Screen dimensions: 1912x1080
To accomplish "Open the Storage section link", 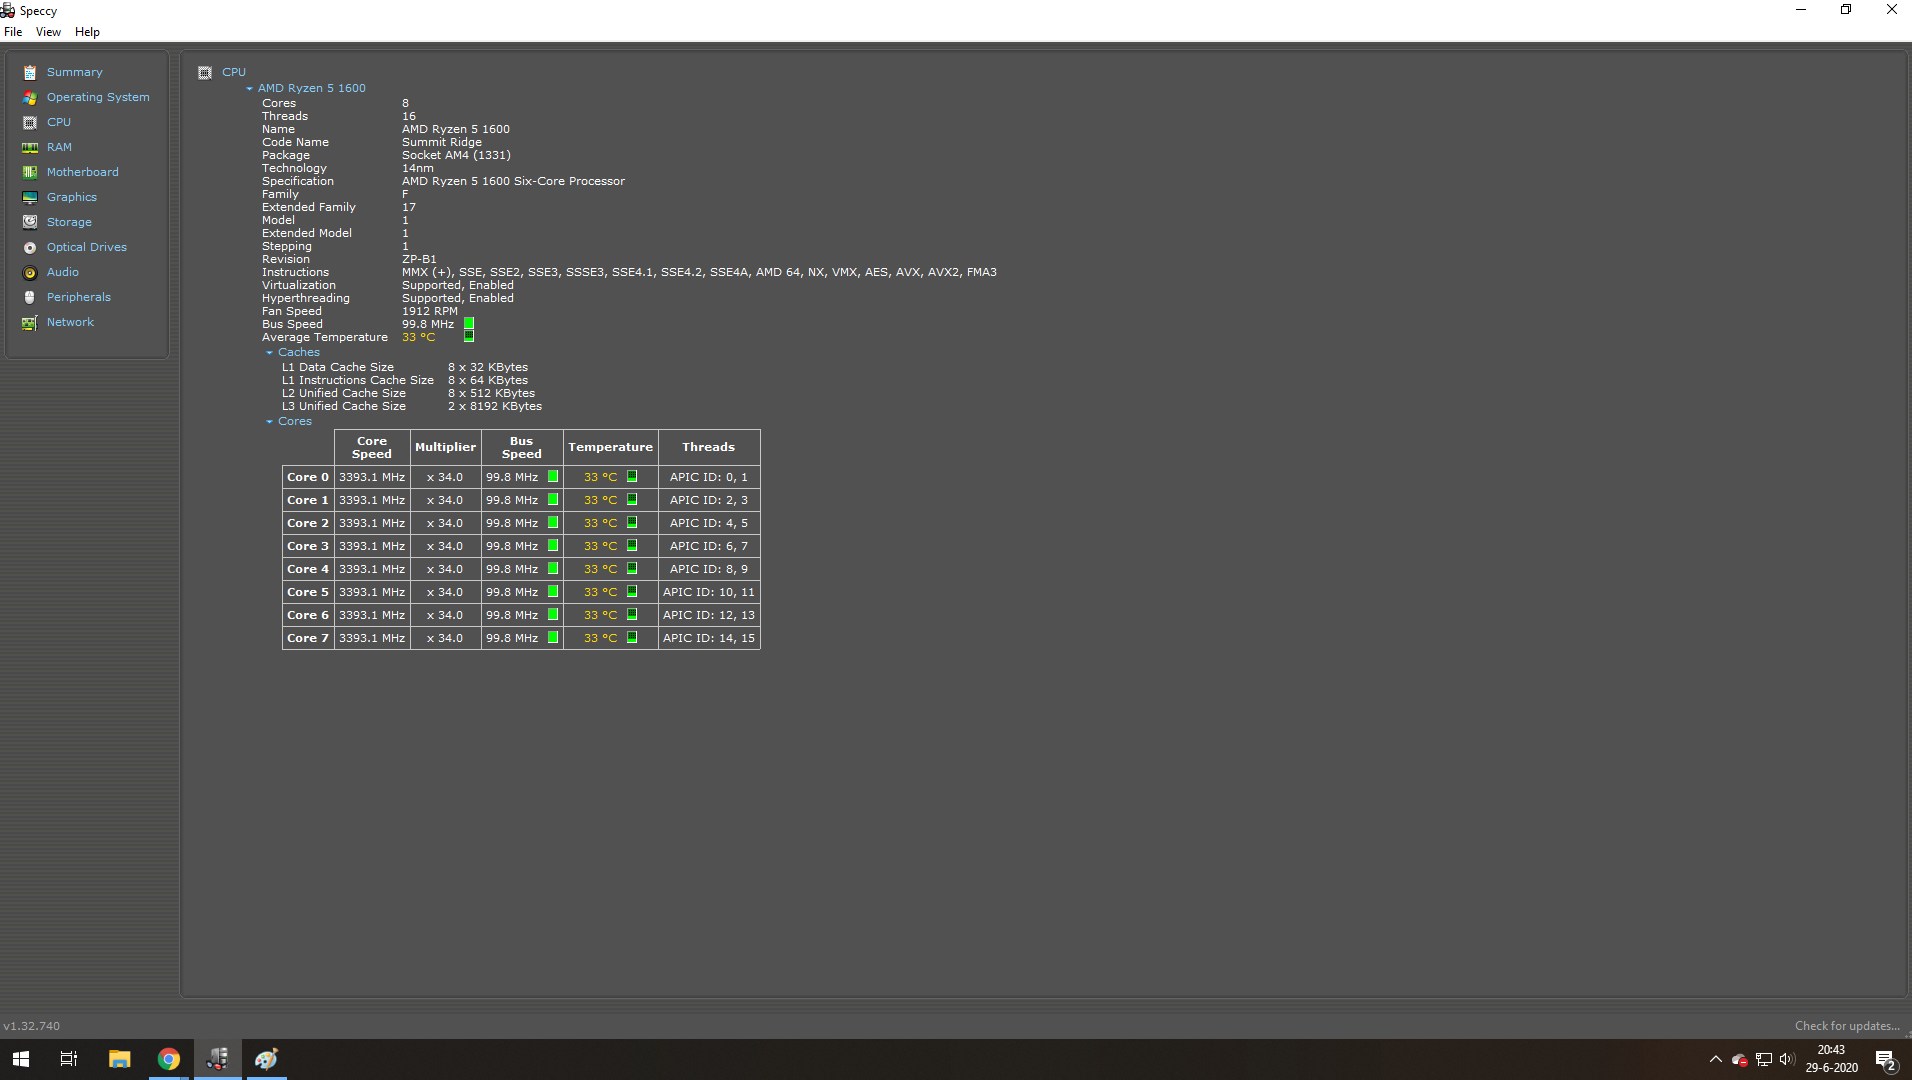I will tap(69, 222).
